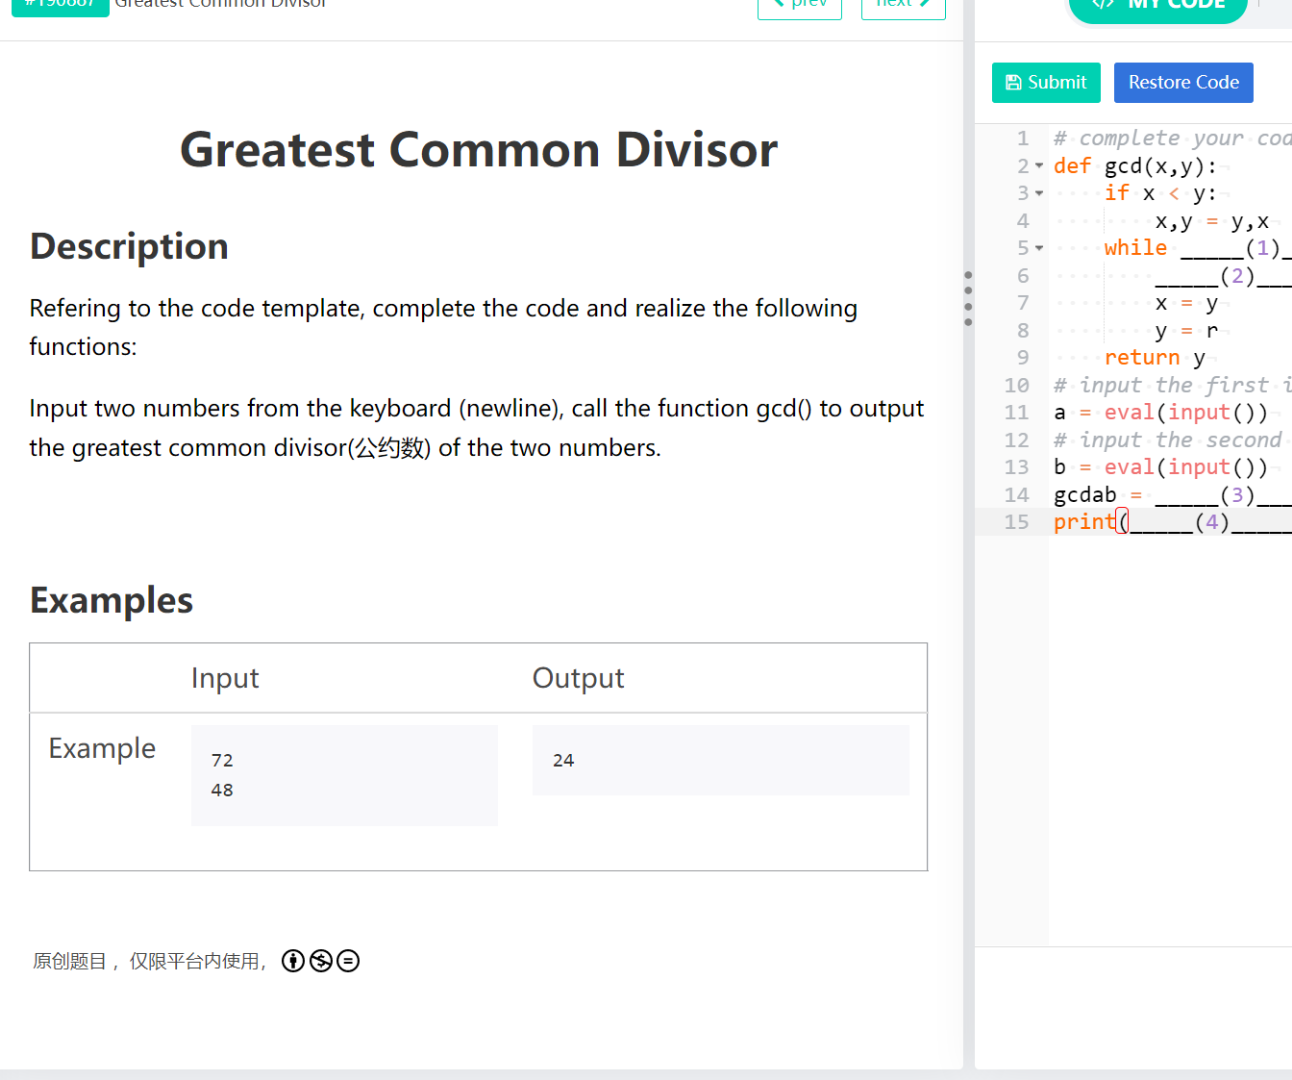Viewport: 1292px width, 1080px height.
Task: Go to the next problem
Action: [903, 5]
